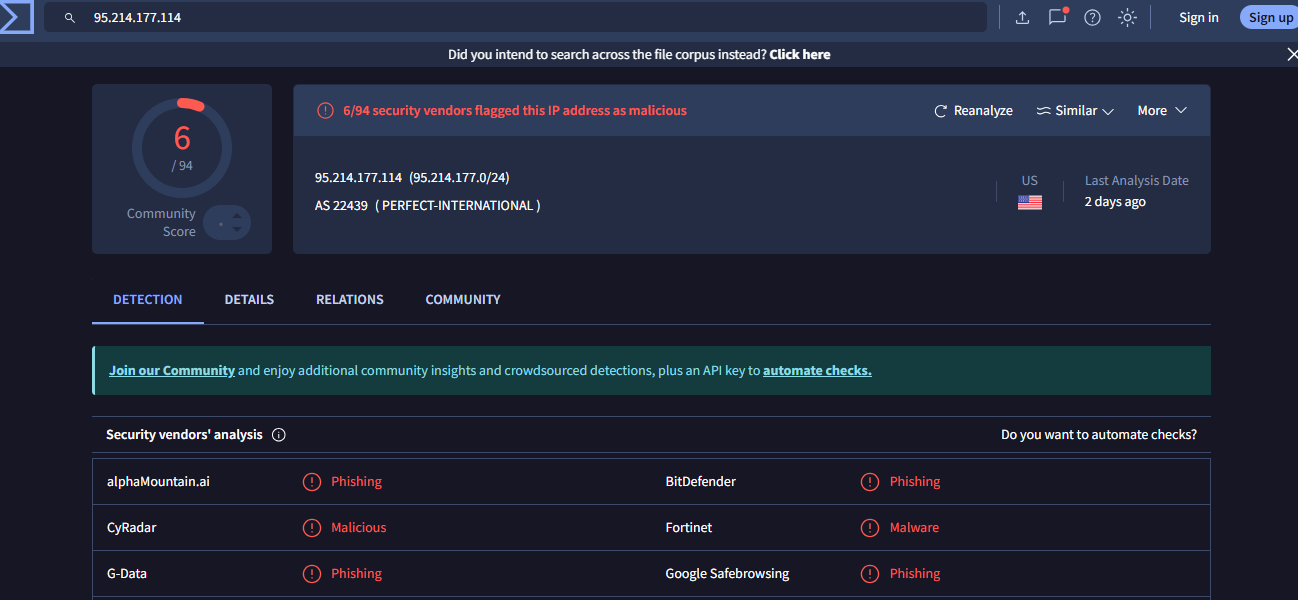Viewport: 1298px width, 600px height.
Task: Click the Sign in link
Action: click(1199, 17)
